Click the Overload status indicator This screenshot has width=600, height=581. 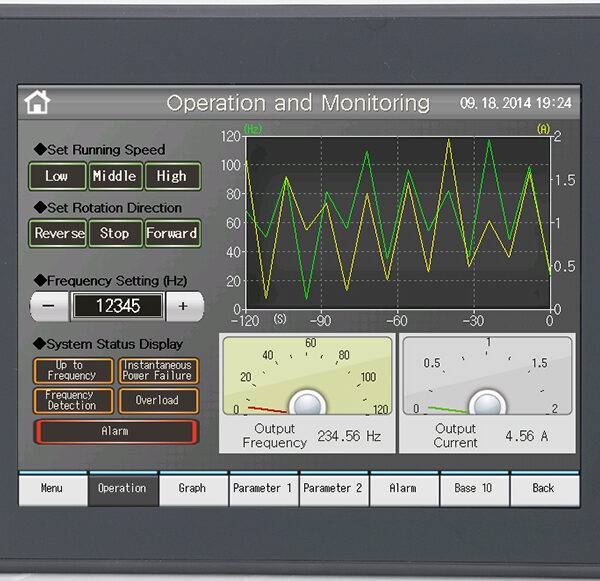[x=158, y=400]
